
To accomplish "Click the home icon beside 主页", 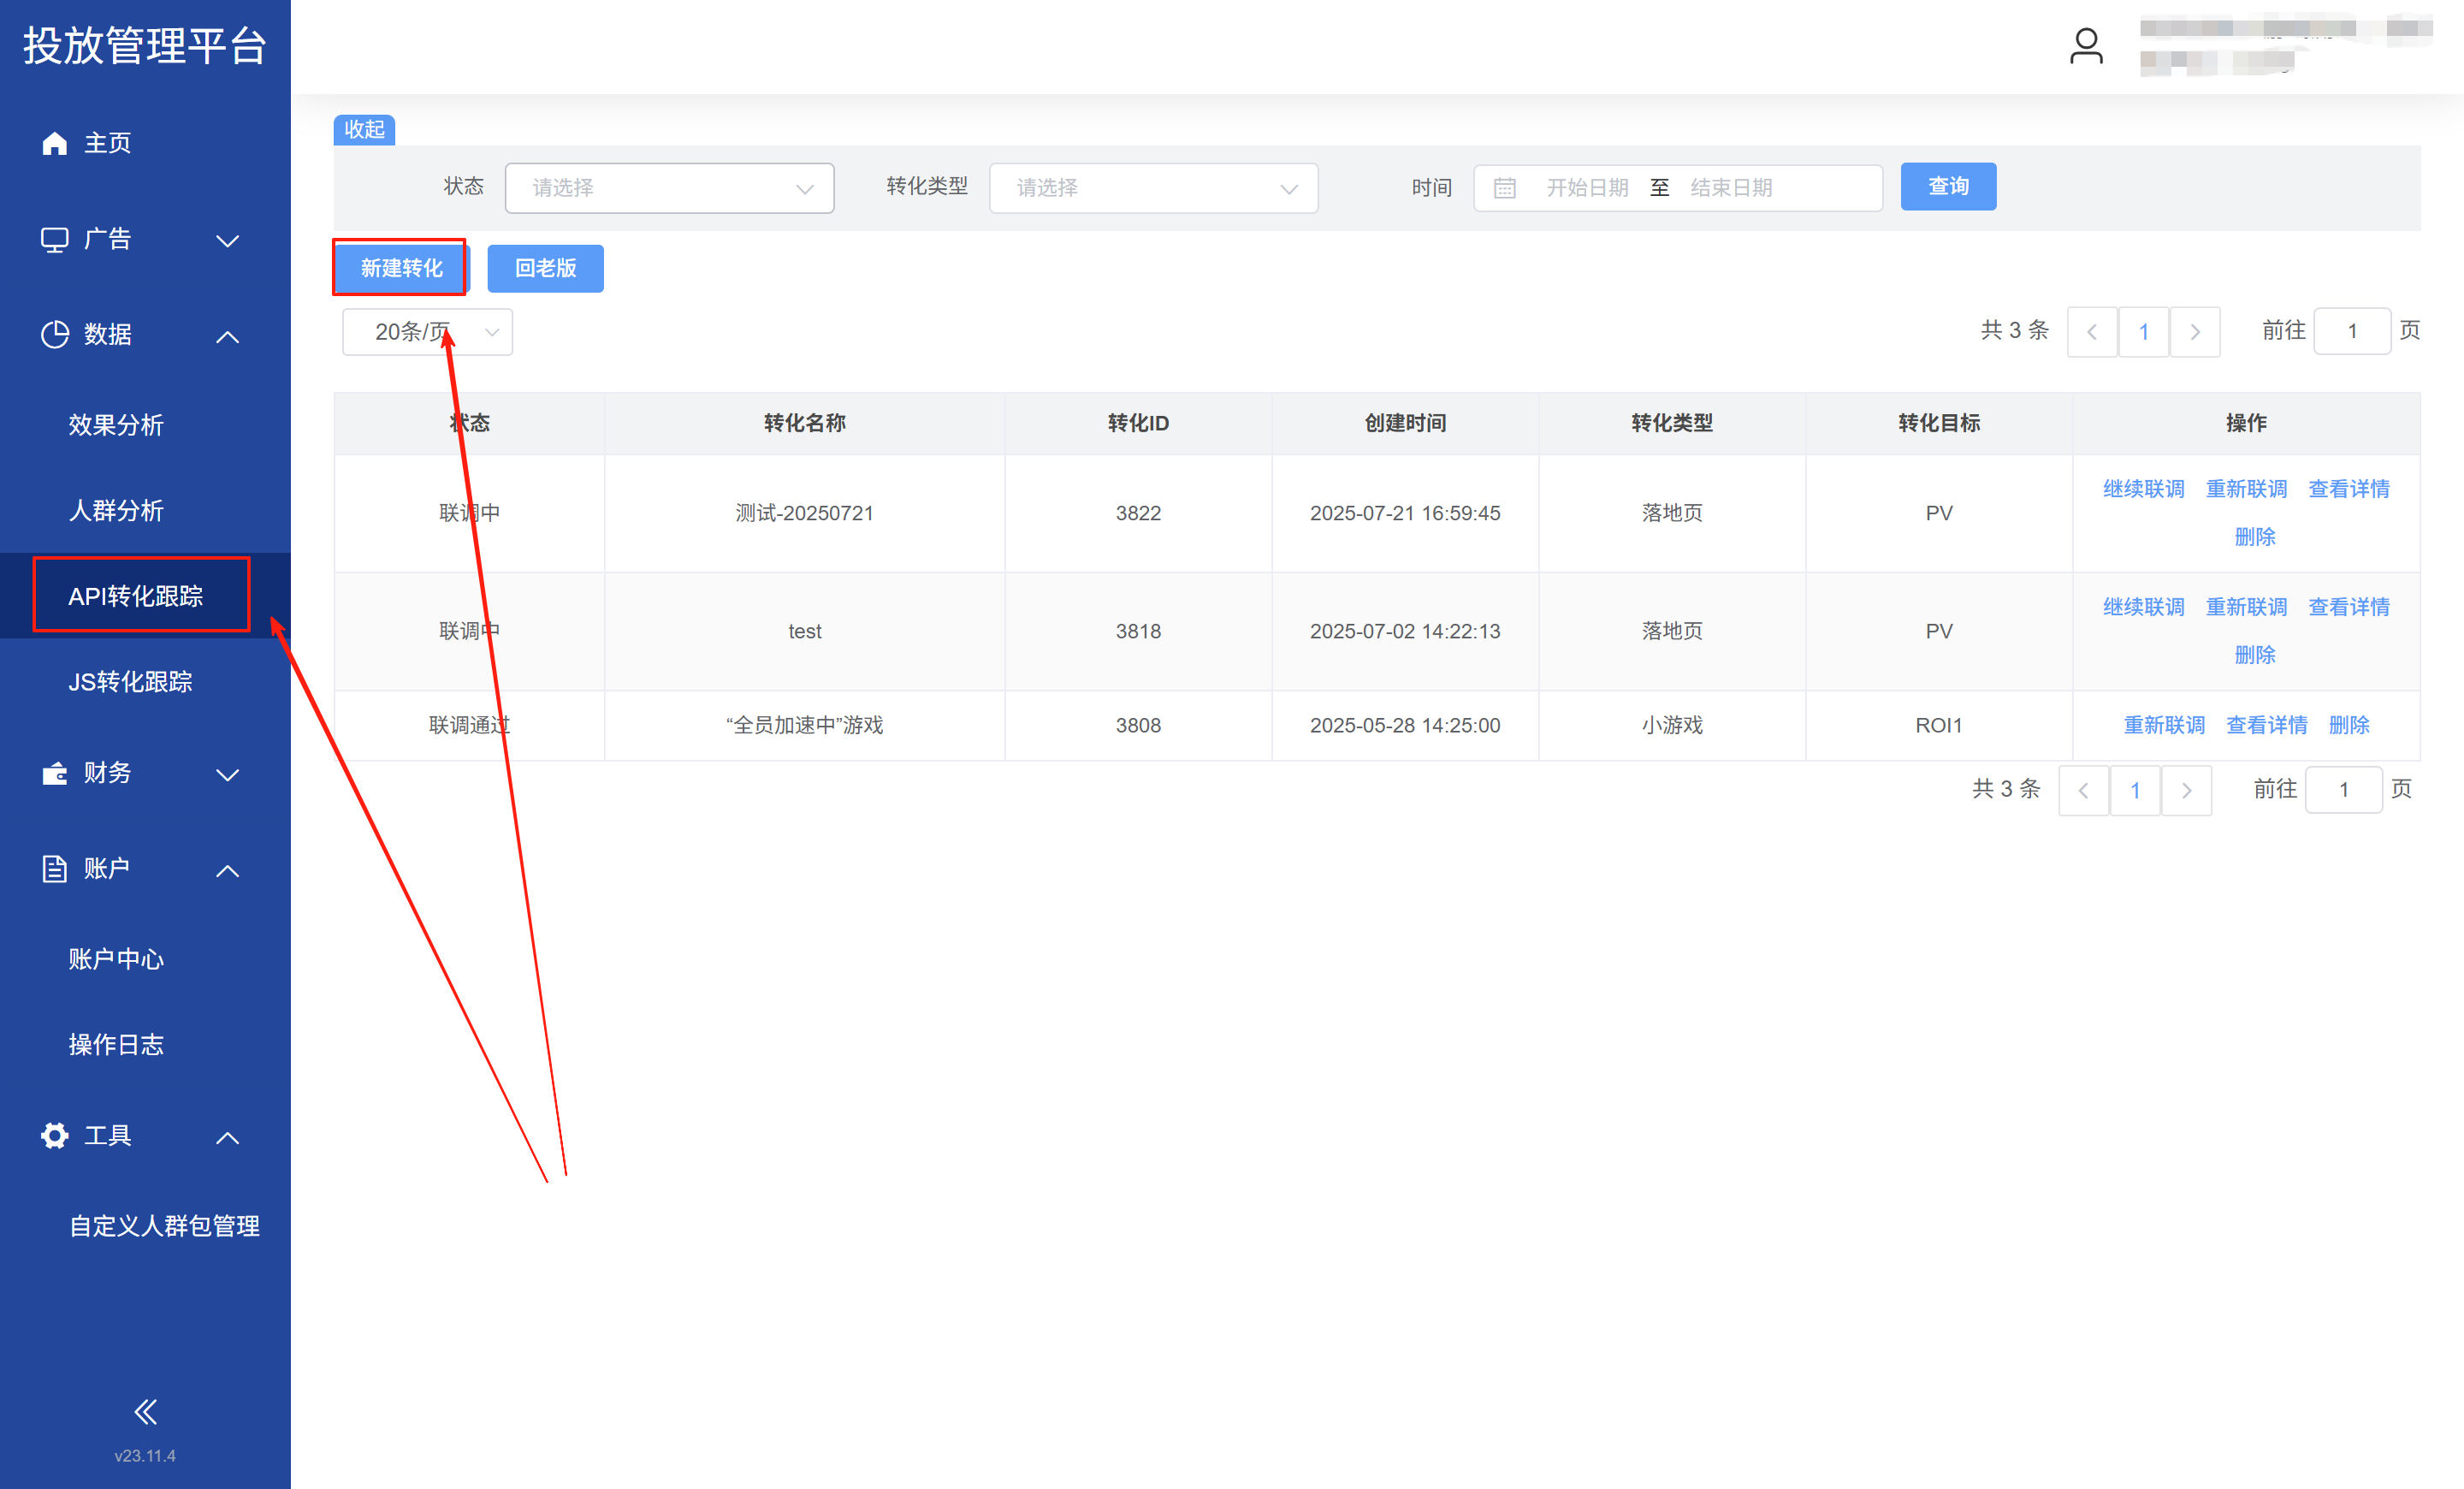I will [x=55, y=143].
